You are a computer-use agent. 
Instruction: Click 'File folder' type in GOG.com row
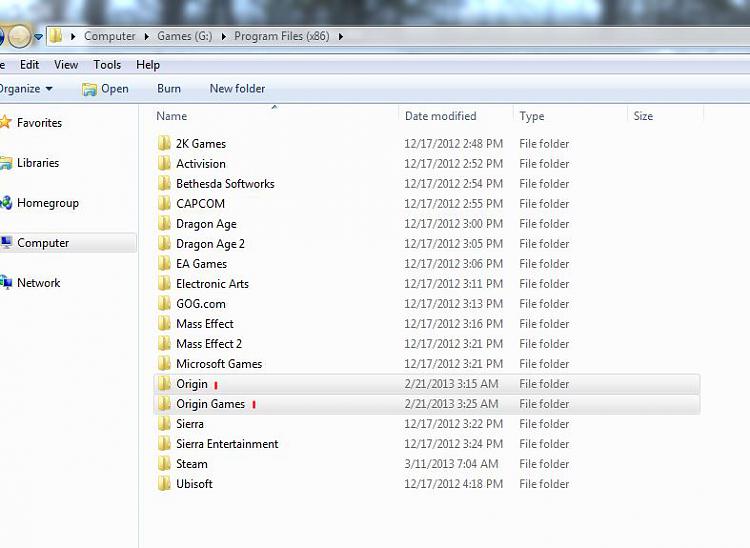tap(544, 304)
